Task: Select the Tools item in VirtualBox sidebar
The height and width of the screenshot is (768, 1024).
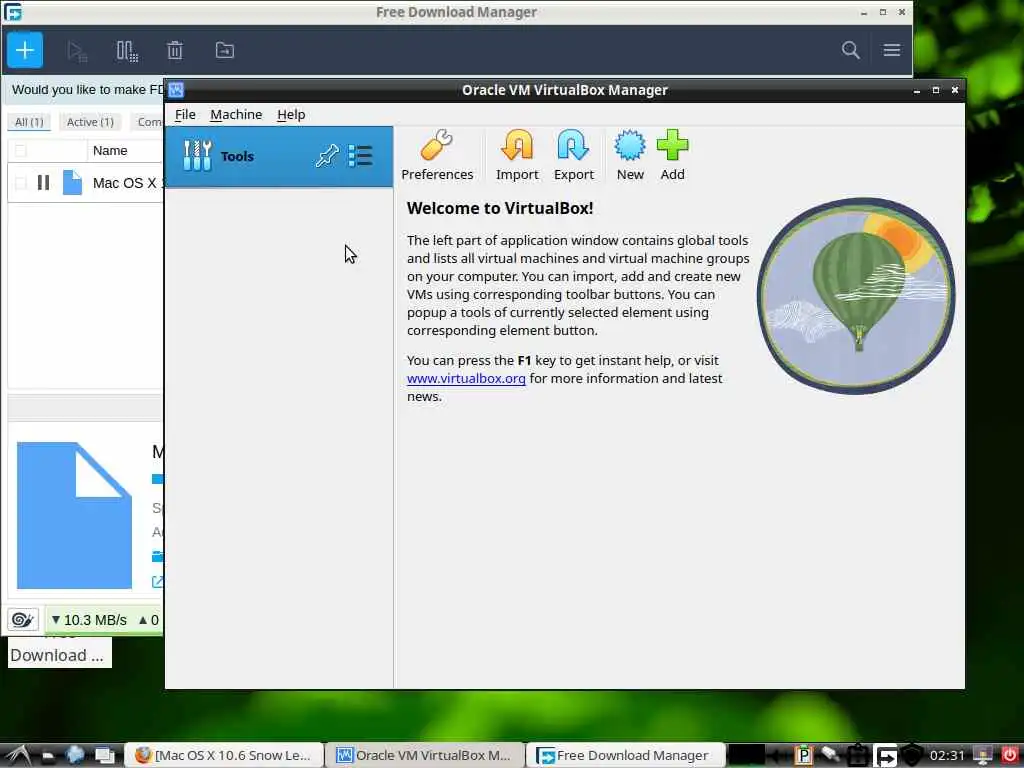Action: (x=279, y=157)
